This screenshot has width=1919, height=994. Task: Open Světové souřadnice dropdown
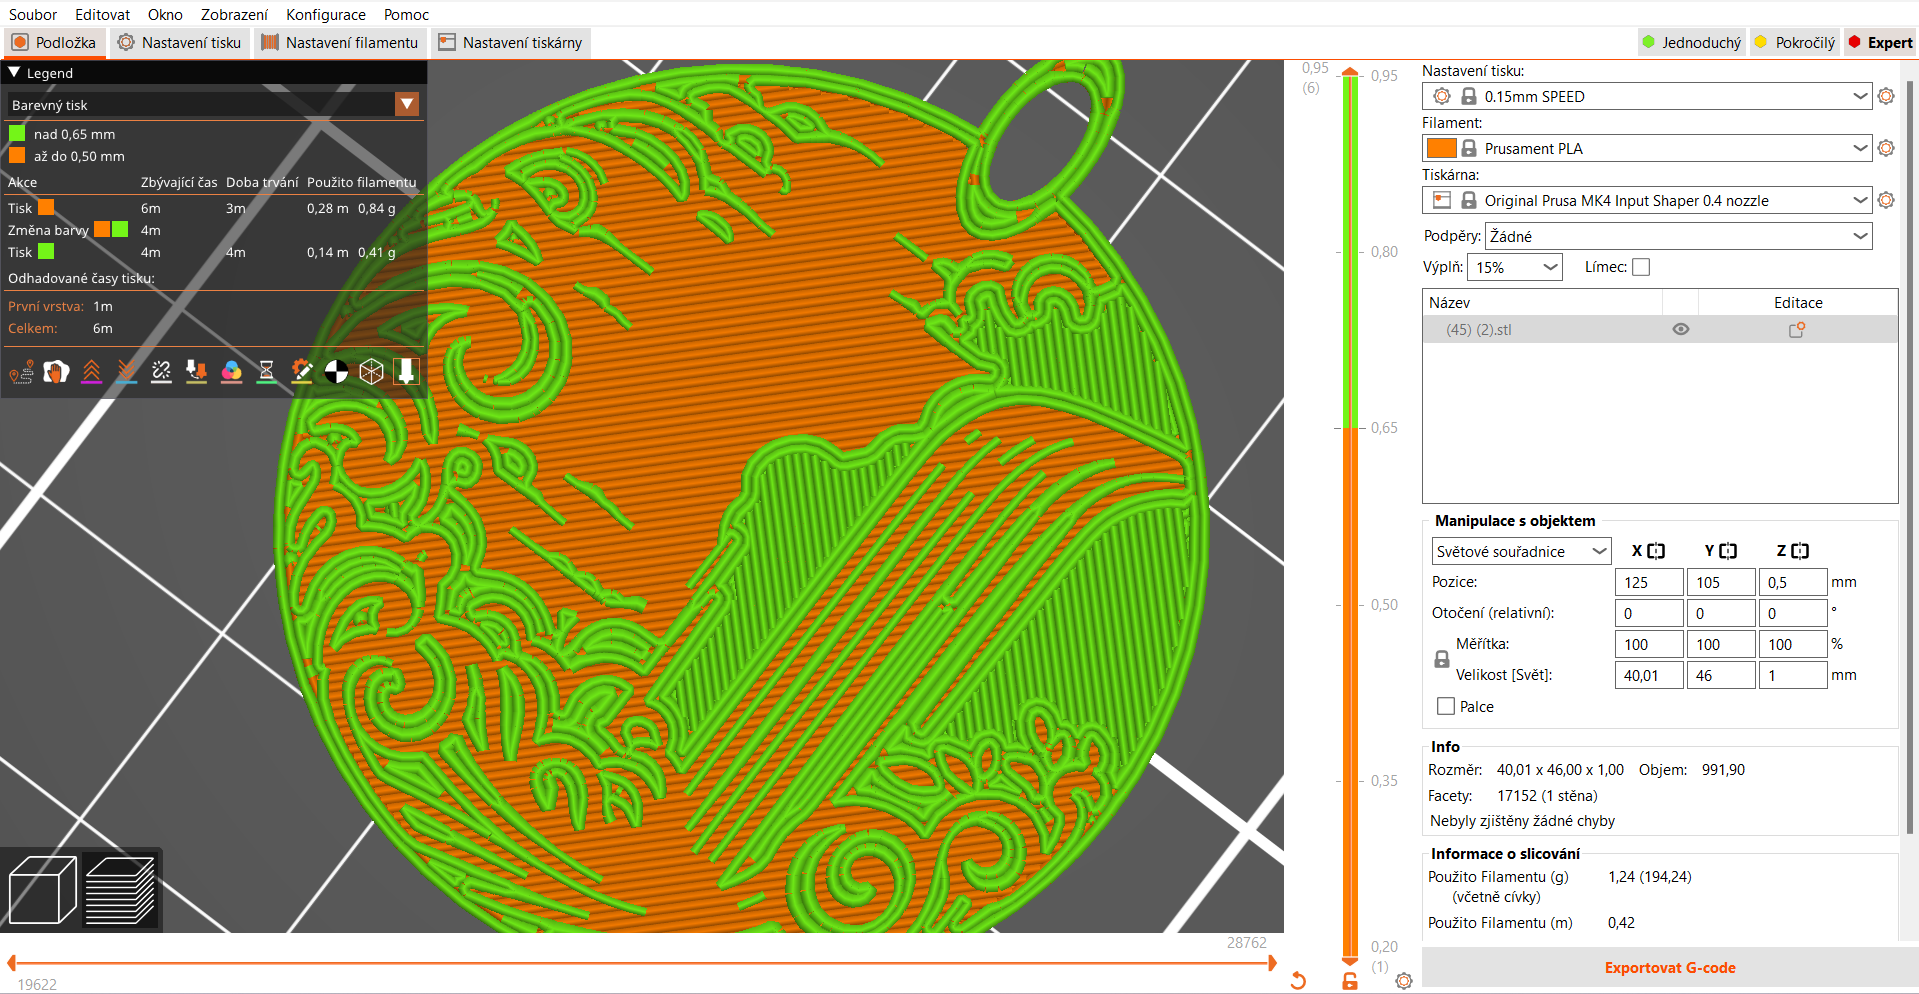coord(1521,551)
